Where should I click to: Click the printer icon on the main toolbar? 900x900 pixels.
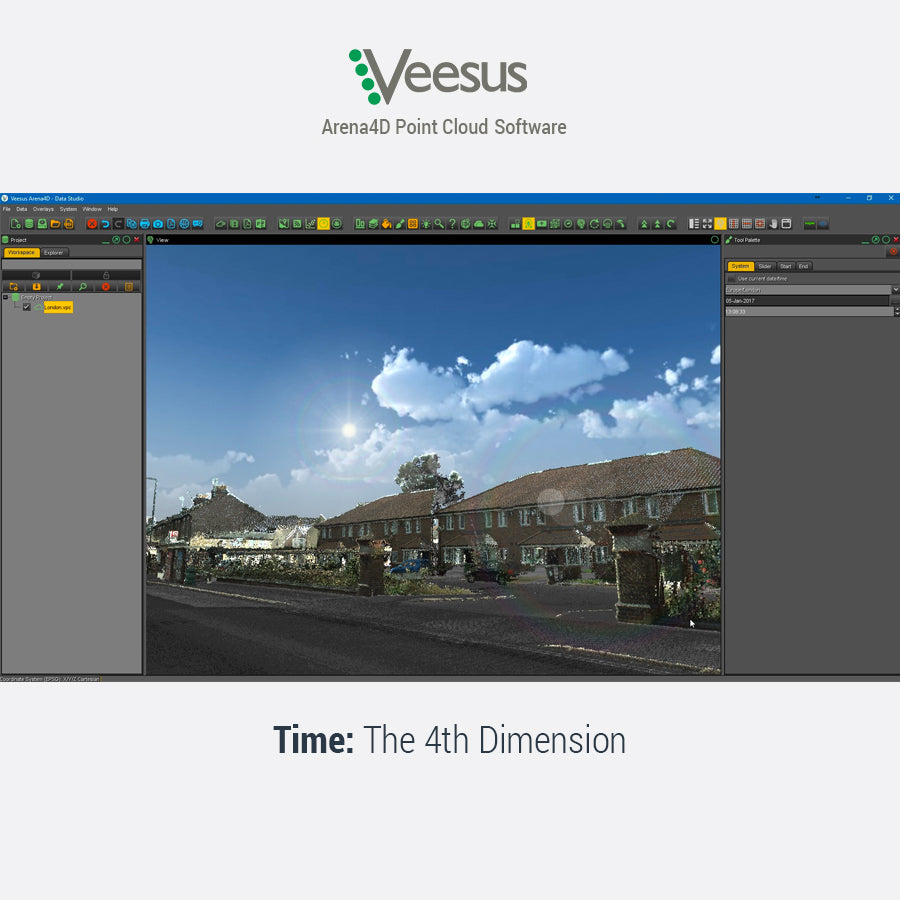[145, 224]
